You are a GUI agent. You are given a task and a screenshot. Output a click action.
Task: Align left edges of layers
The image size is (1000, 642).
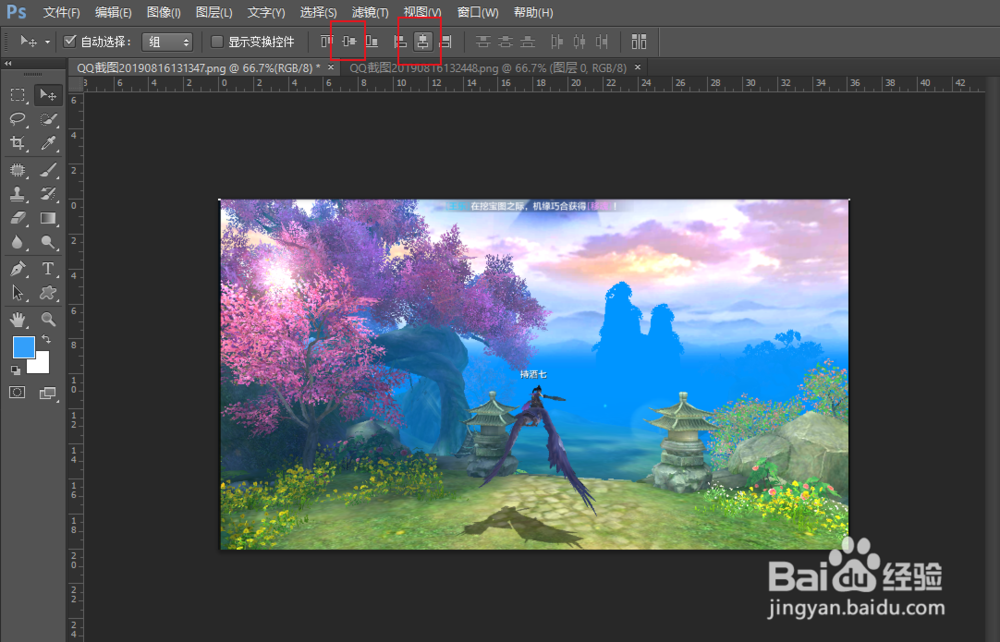tap(401, 41)
